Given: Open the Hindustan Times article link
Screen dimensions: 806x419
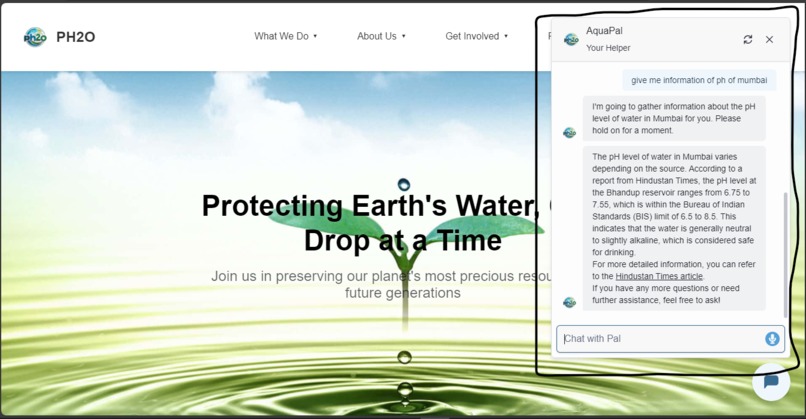Looking at the screenshot, I should click(x=659, y=276).
